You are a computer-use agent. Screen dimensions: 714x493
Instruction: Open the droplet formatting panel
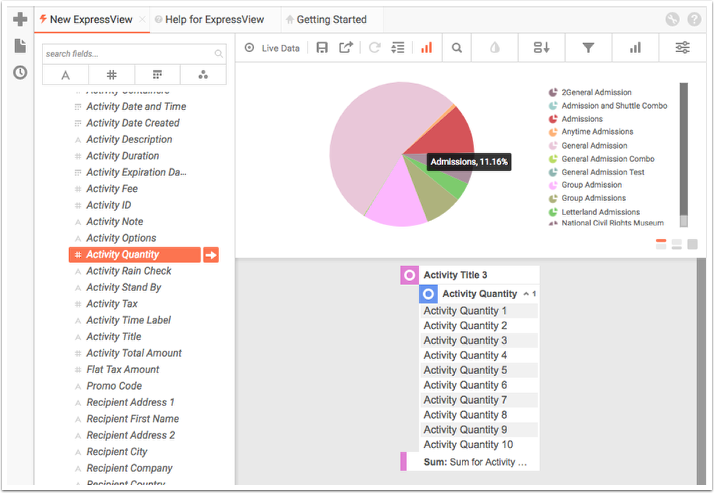coord(495,47)
